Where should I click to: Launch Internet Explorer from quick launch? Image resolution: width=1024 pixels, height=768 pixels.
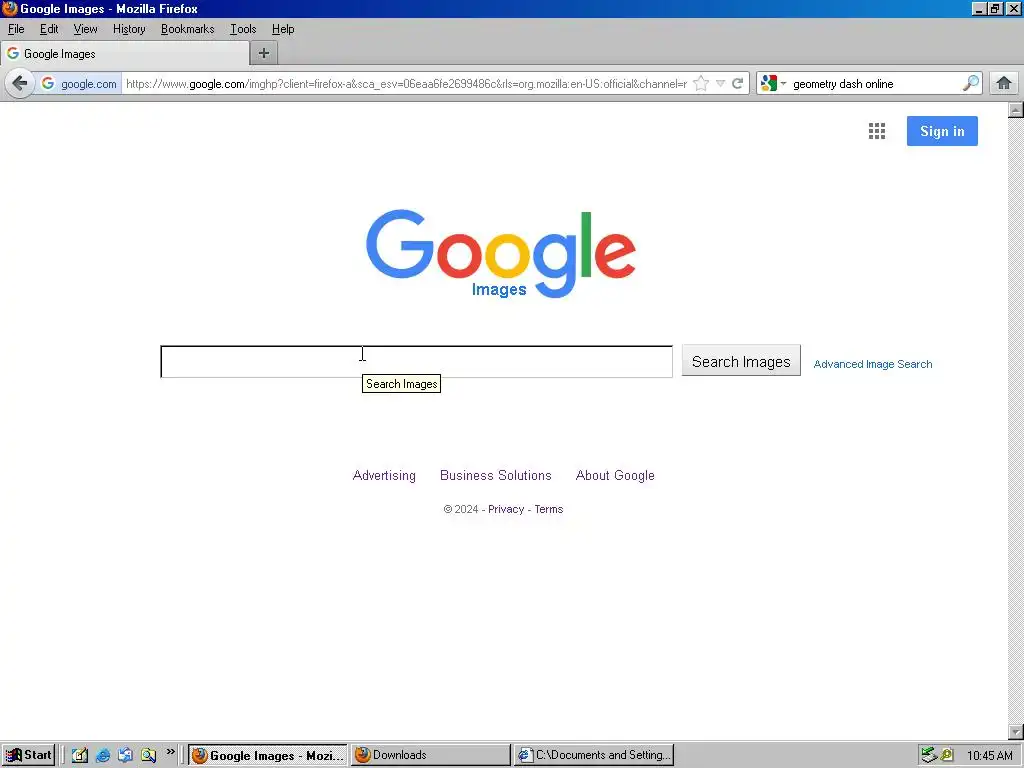103,755
